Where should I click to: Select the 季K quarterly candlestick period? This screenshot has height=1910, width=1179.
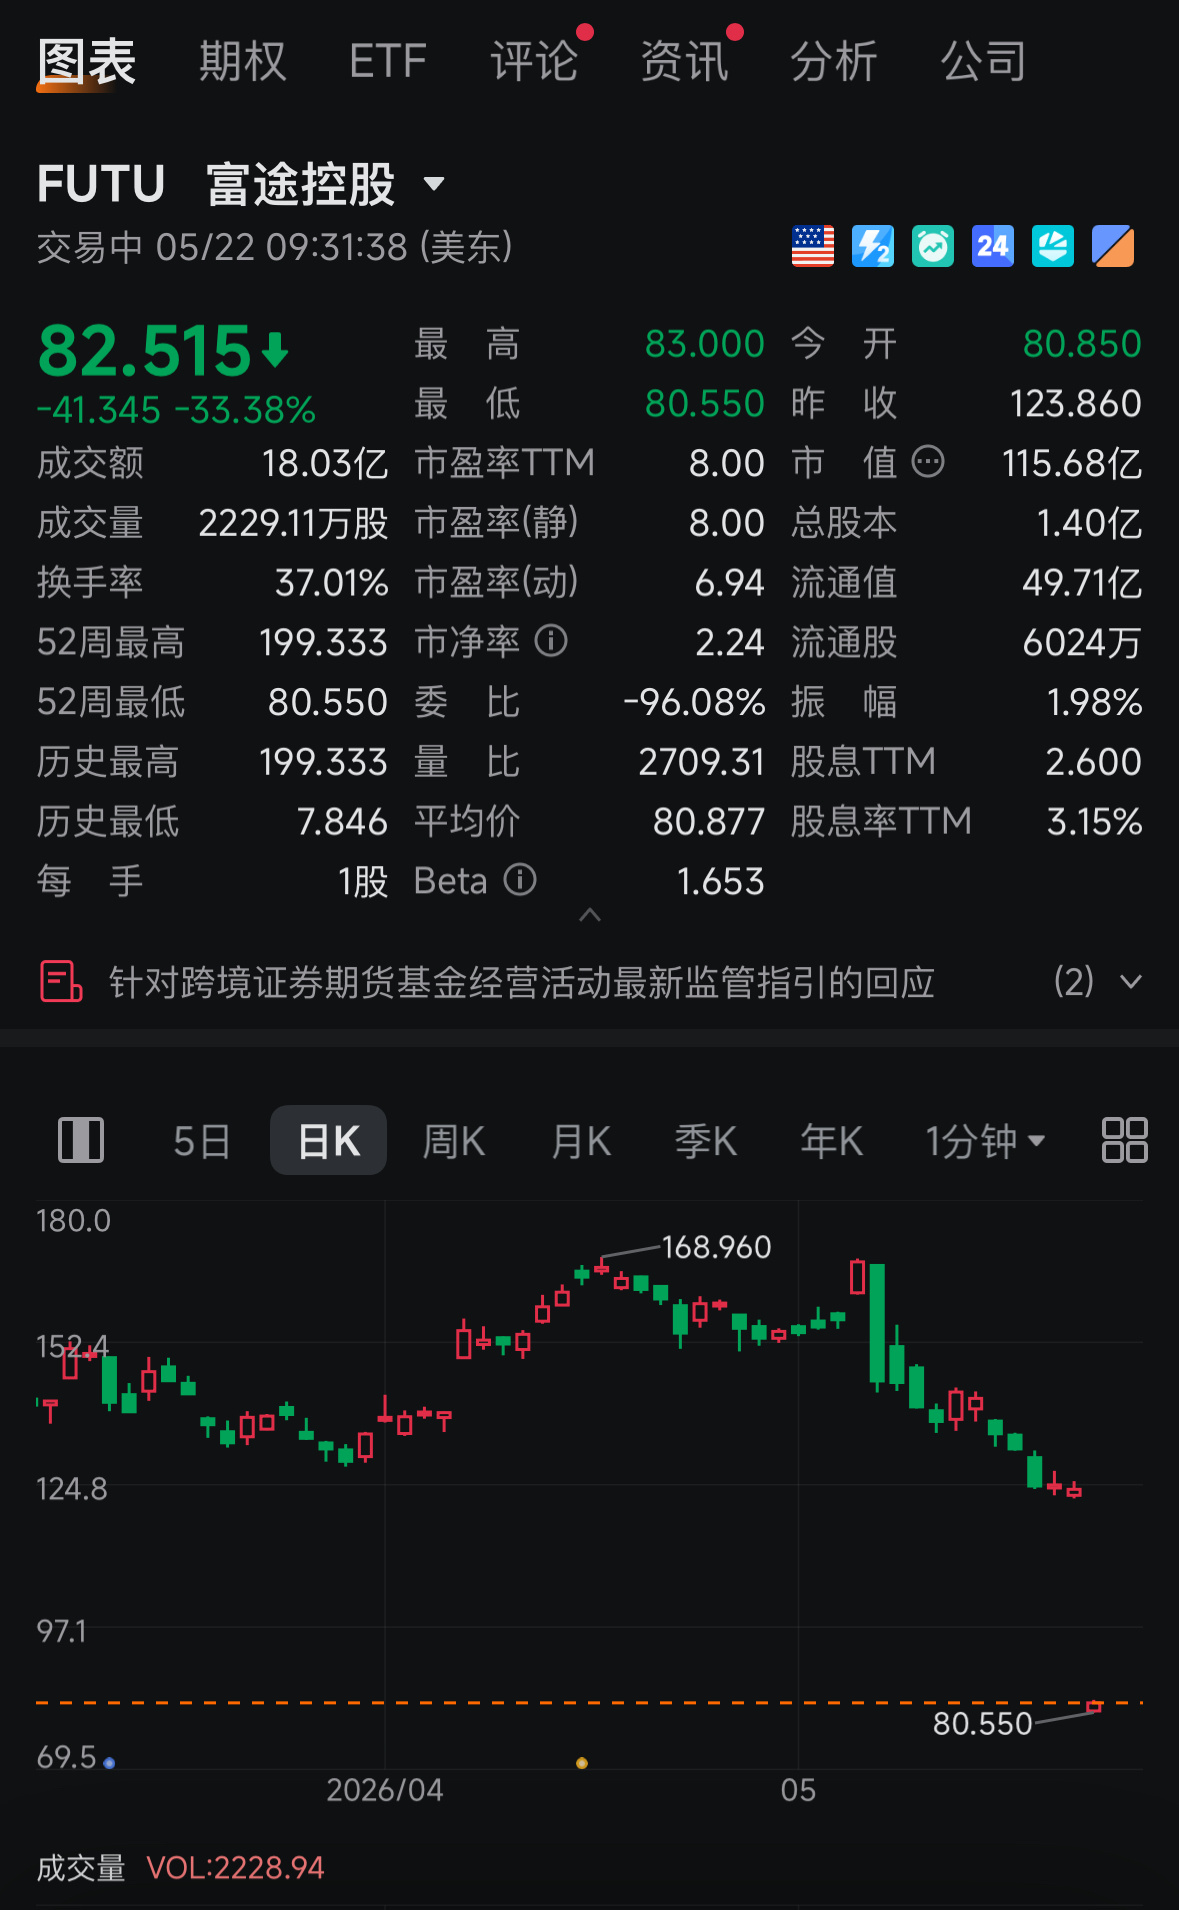tap(706, 1141)
